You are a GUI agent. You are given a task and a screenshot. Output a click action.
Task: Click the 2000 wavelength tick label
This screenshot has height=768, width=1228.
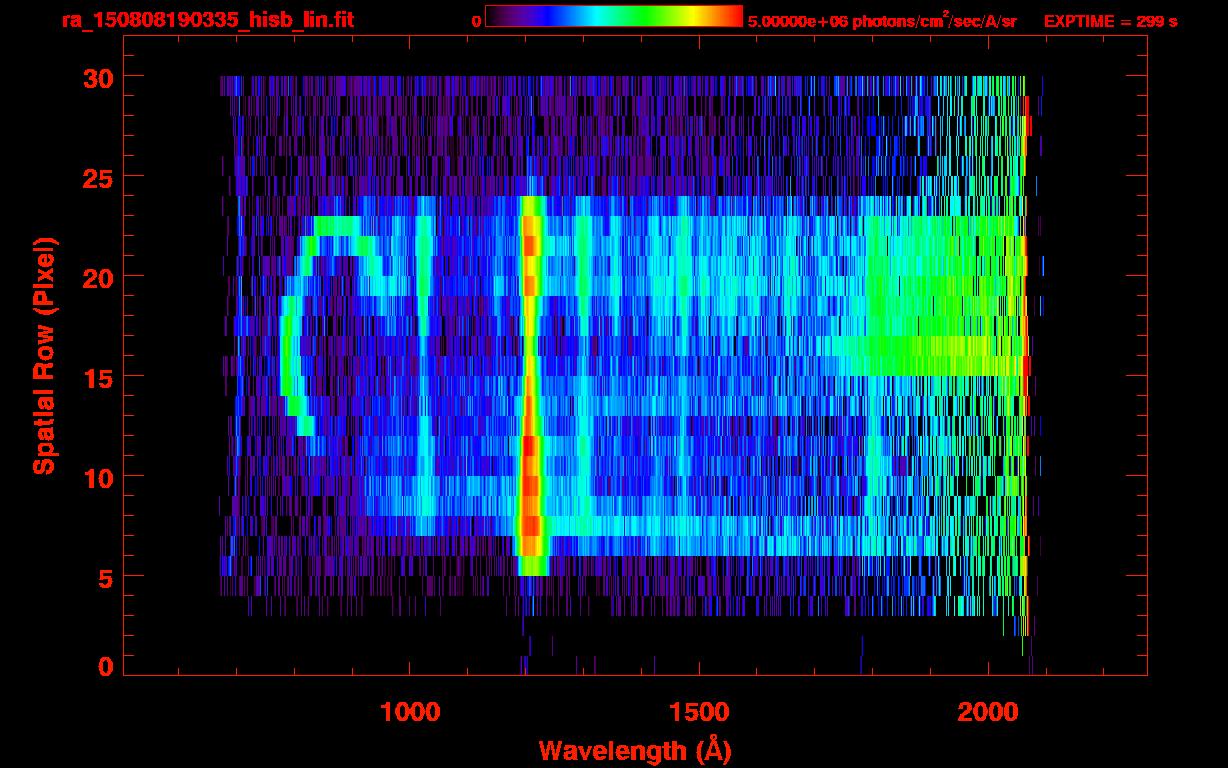pyautogui.click(x=988, y=712)
